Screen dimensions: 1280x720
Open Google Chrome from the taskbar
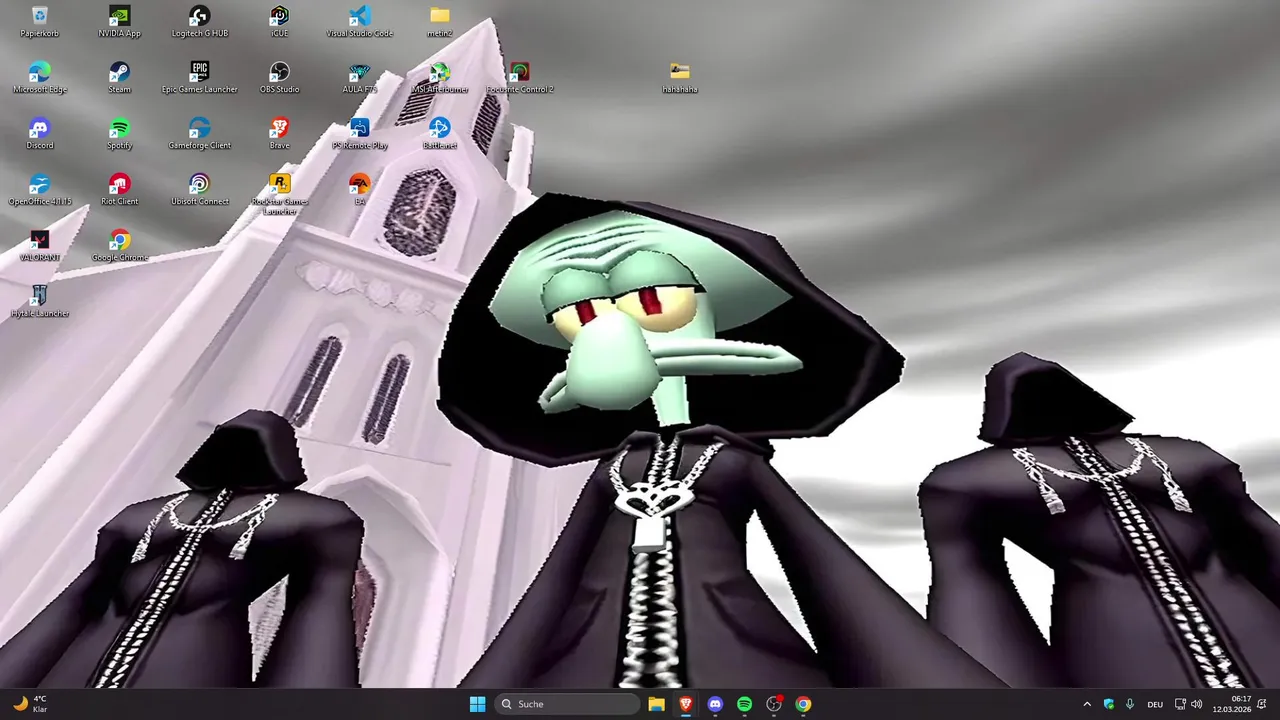(803, 704)
